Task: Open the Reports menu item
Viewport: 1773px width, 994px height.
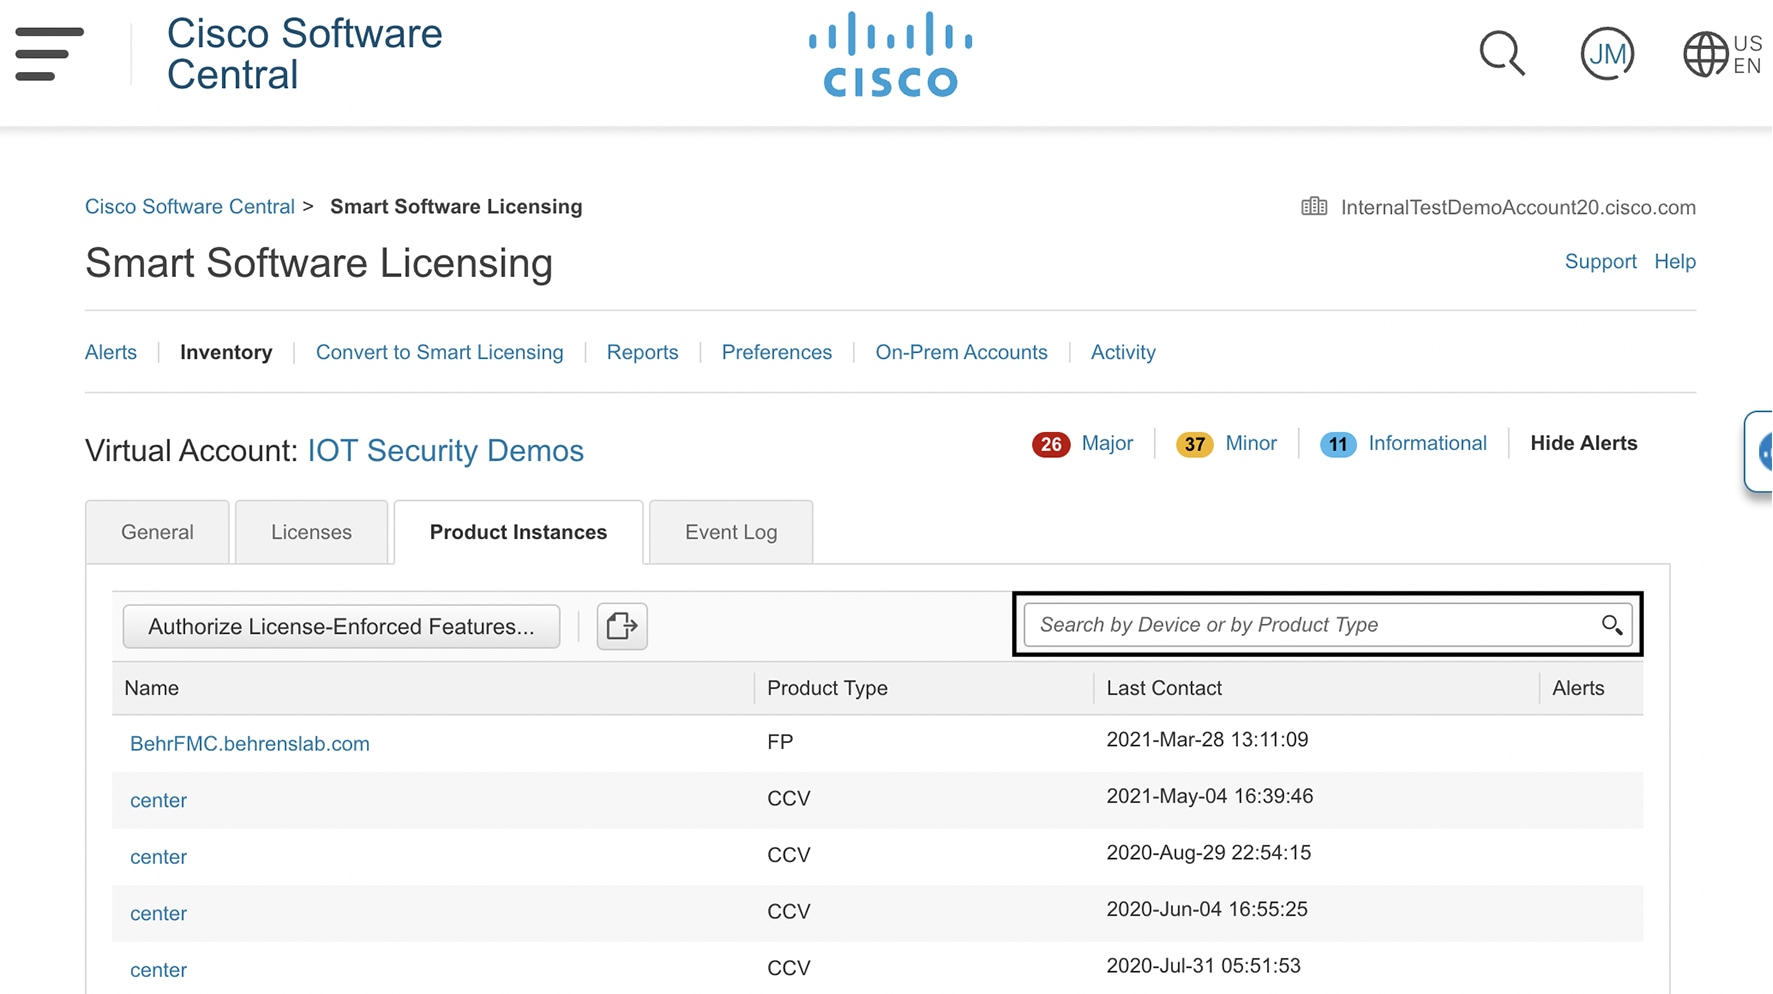Action: (642, 352)
